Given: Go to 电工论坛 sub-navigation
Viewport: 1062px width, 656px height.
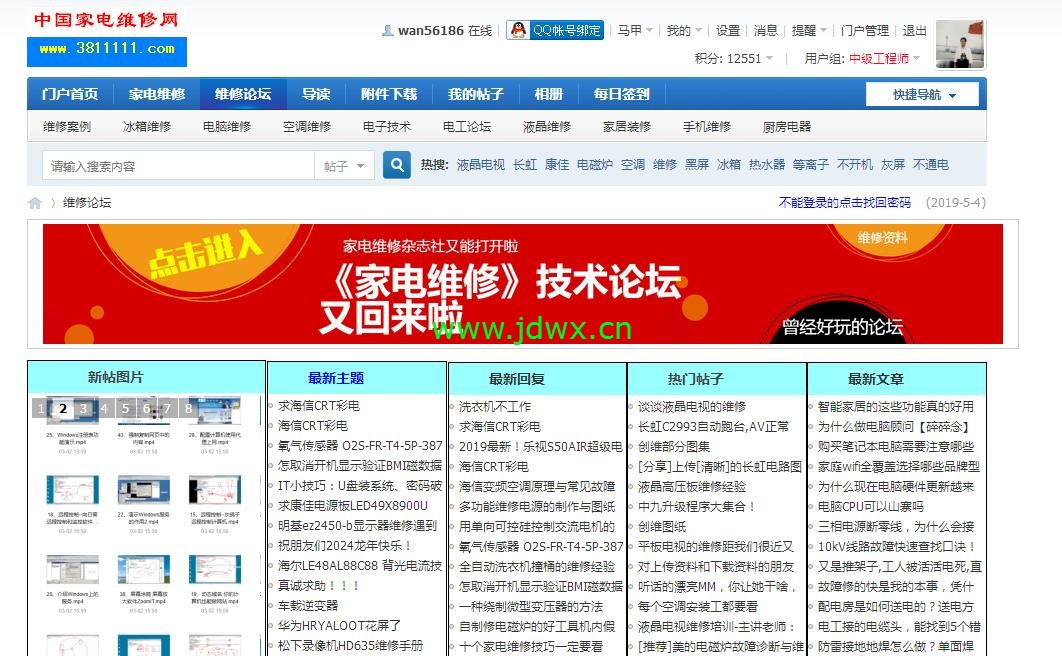Looking at the screenshot, I should tap(467, 127).
